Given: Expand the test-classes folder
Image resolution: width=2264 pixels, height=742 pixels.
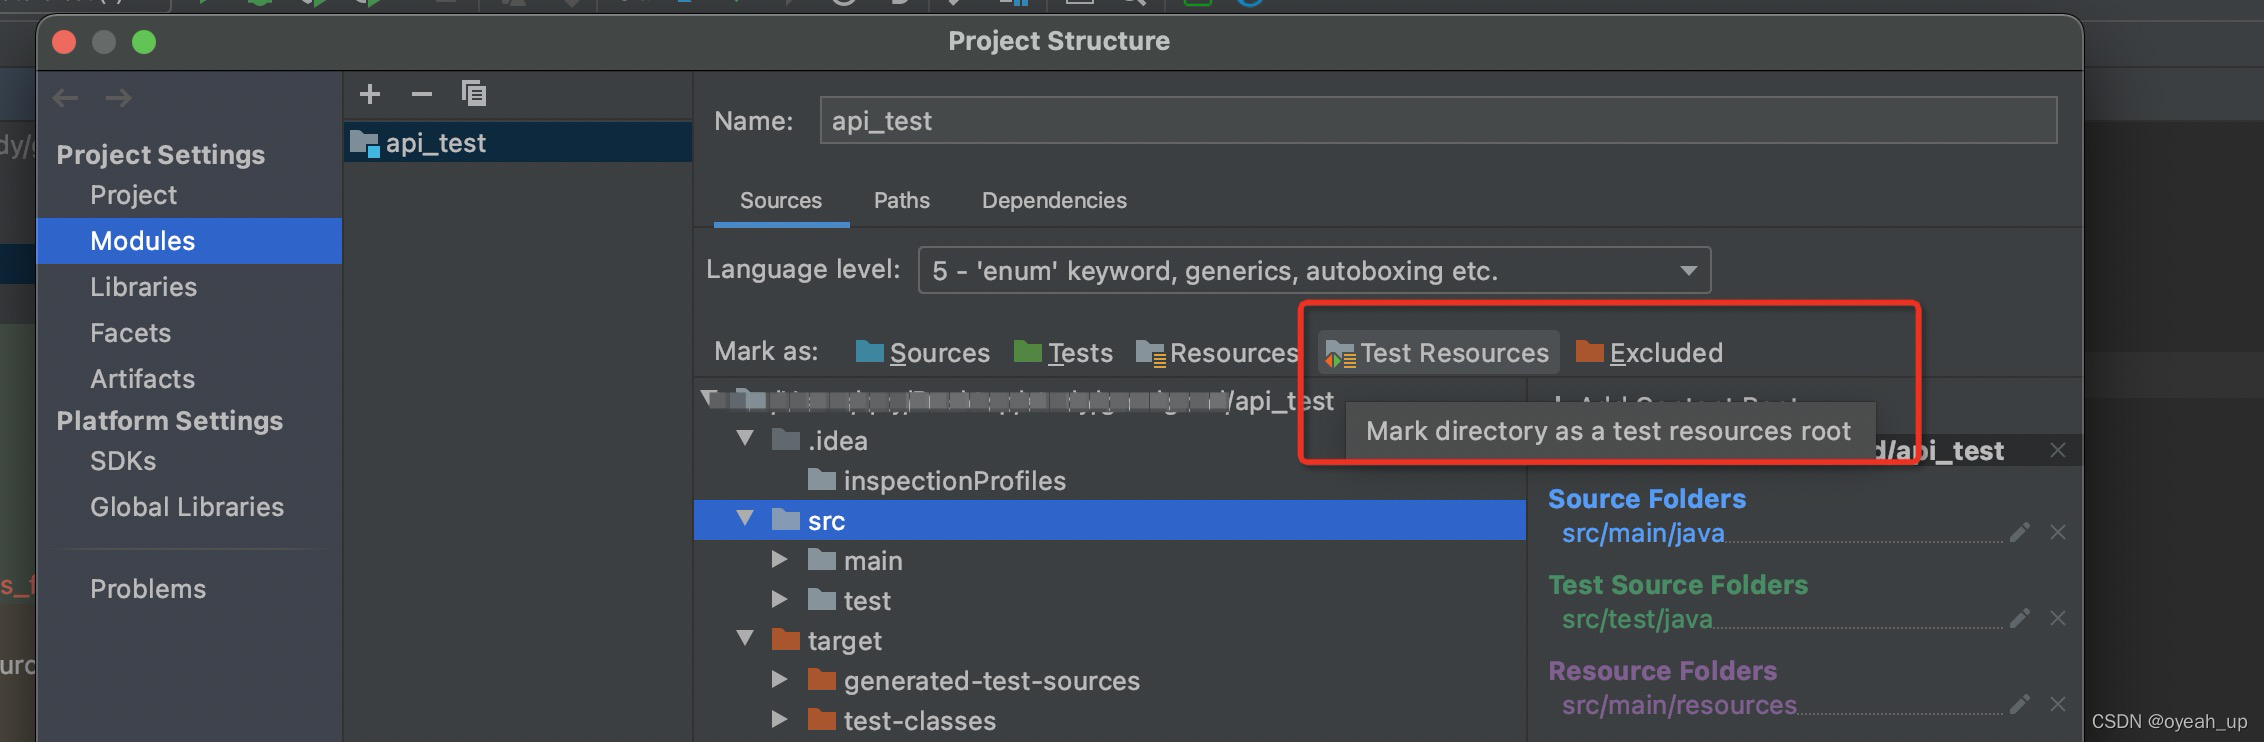Looking at the screenshot, I should (780, 719).
